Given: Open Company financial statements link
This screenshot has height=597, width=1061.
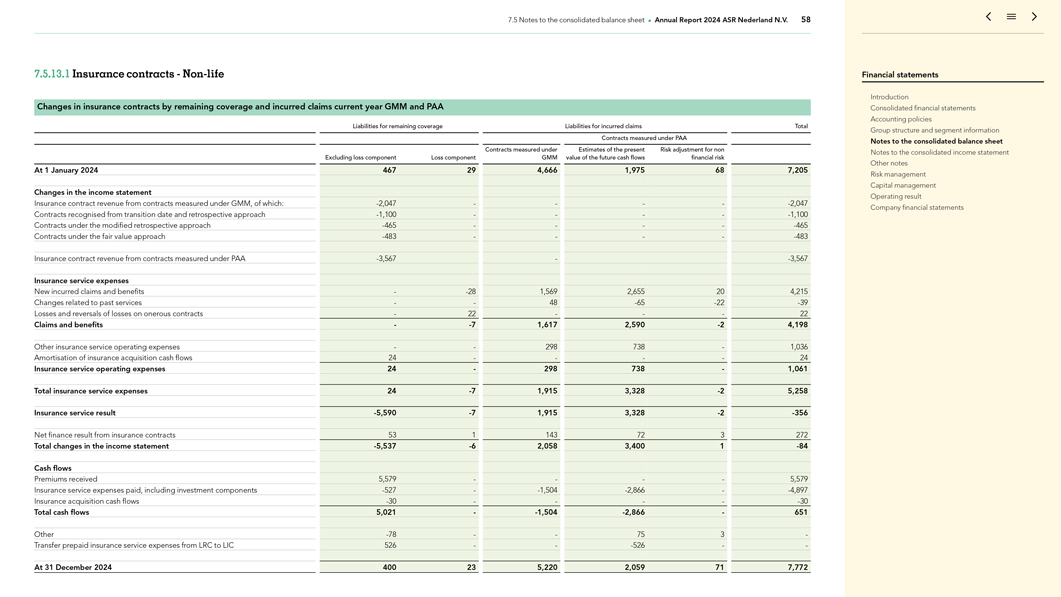Looking at the screenshot, I should point(917,207).
